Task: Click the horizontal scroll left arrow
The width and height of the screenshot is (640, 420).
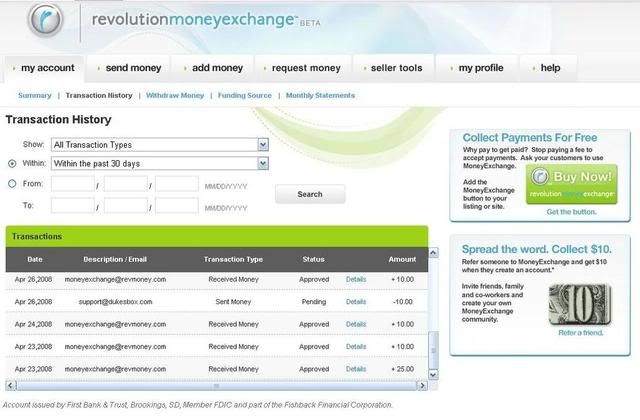Action: coord(11,385)
